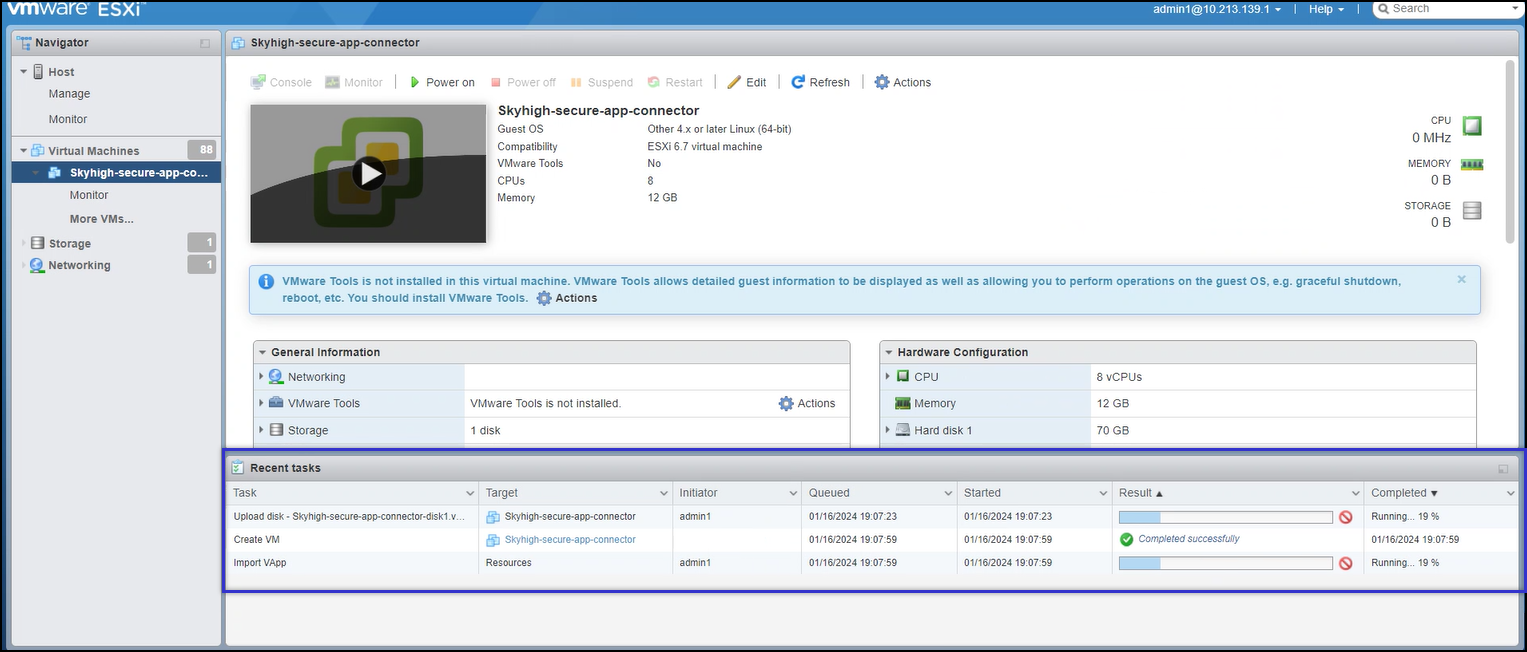Collapse the Navigator panel

coord(205,42)
